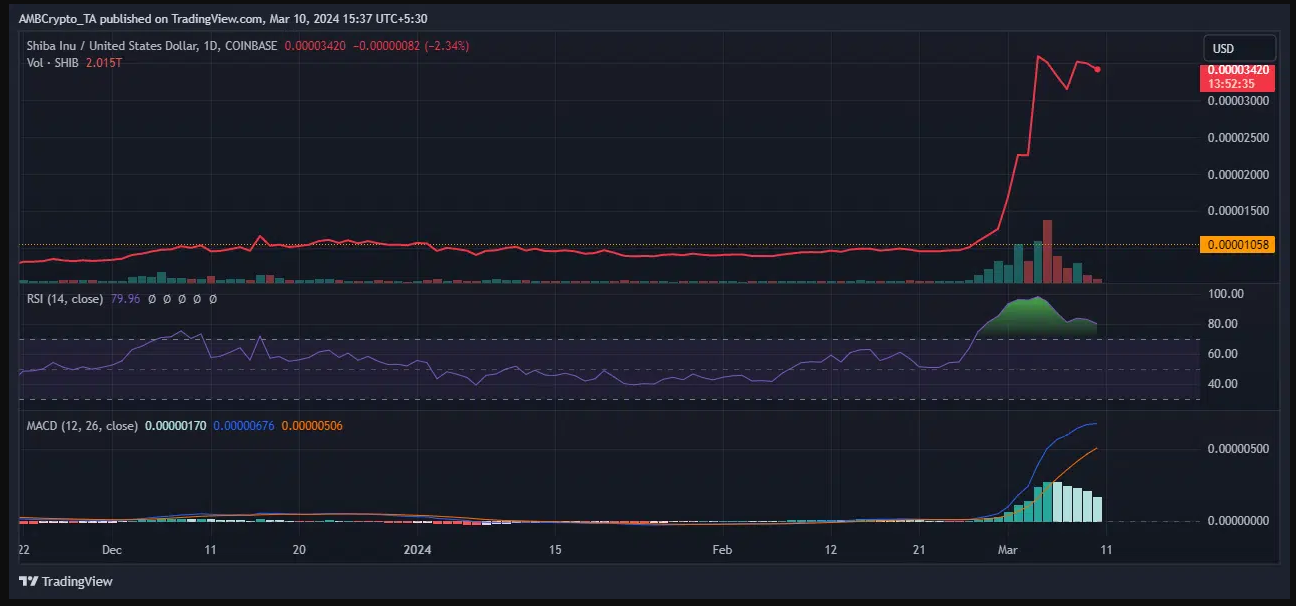Image resolution: width=1296 pixels, height=606 pixels.
Task: Click the 79.96 RSI value
Action: (124, 298)
